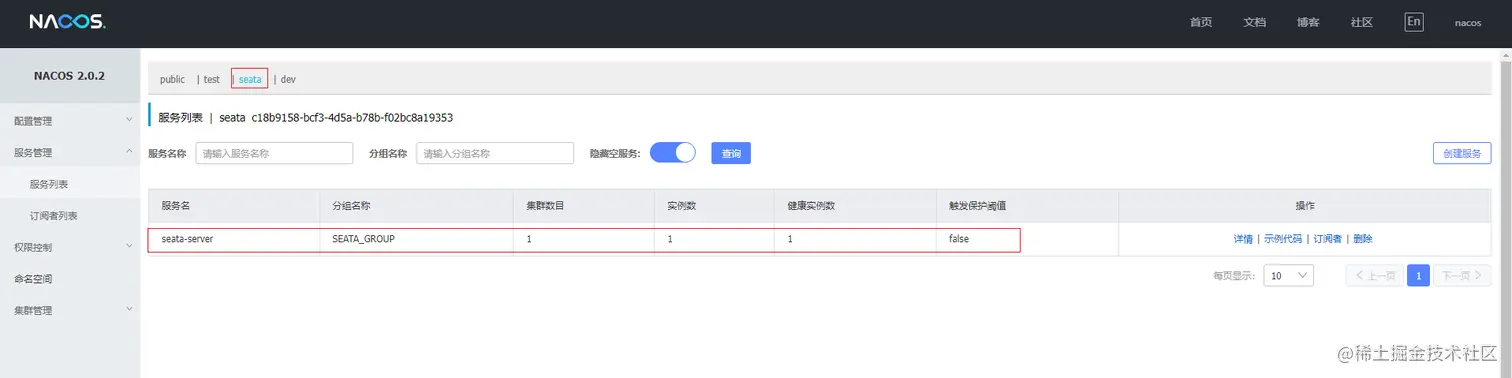Collapse 服务管理 sidebar menu
The image size is (1512, 378).
(70, 153)
